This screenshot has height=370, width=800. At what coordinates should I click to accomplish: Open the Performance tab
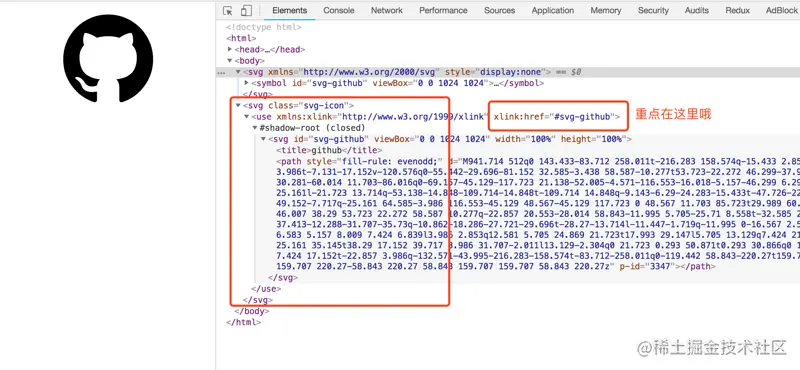(443, 10)
